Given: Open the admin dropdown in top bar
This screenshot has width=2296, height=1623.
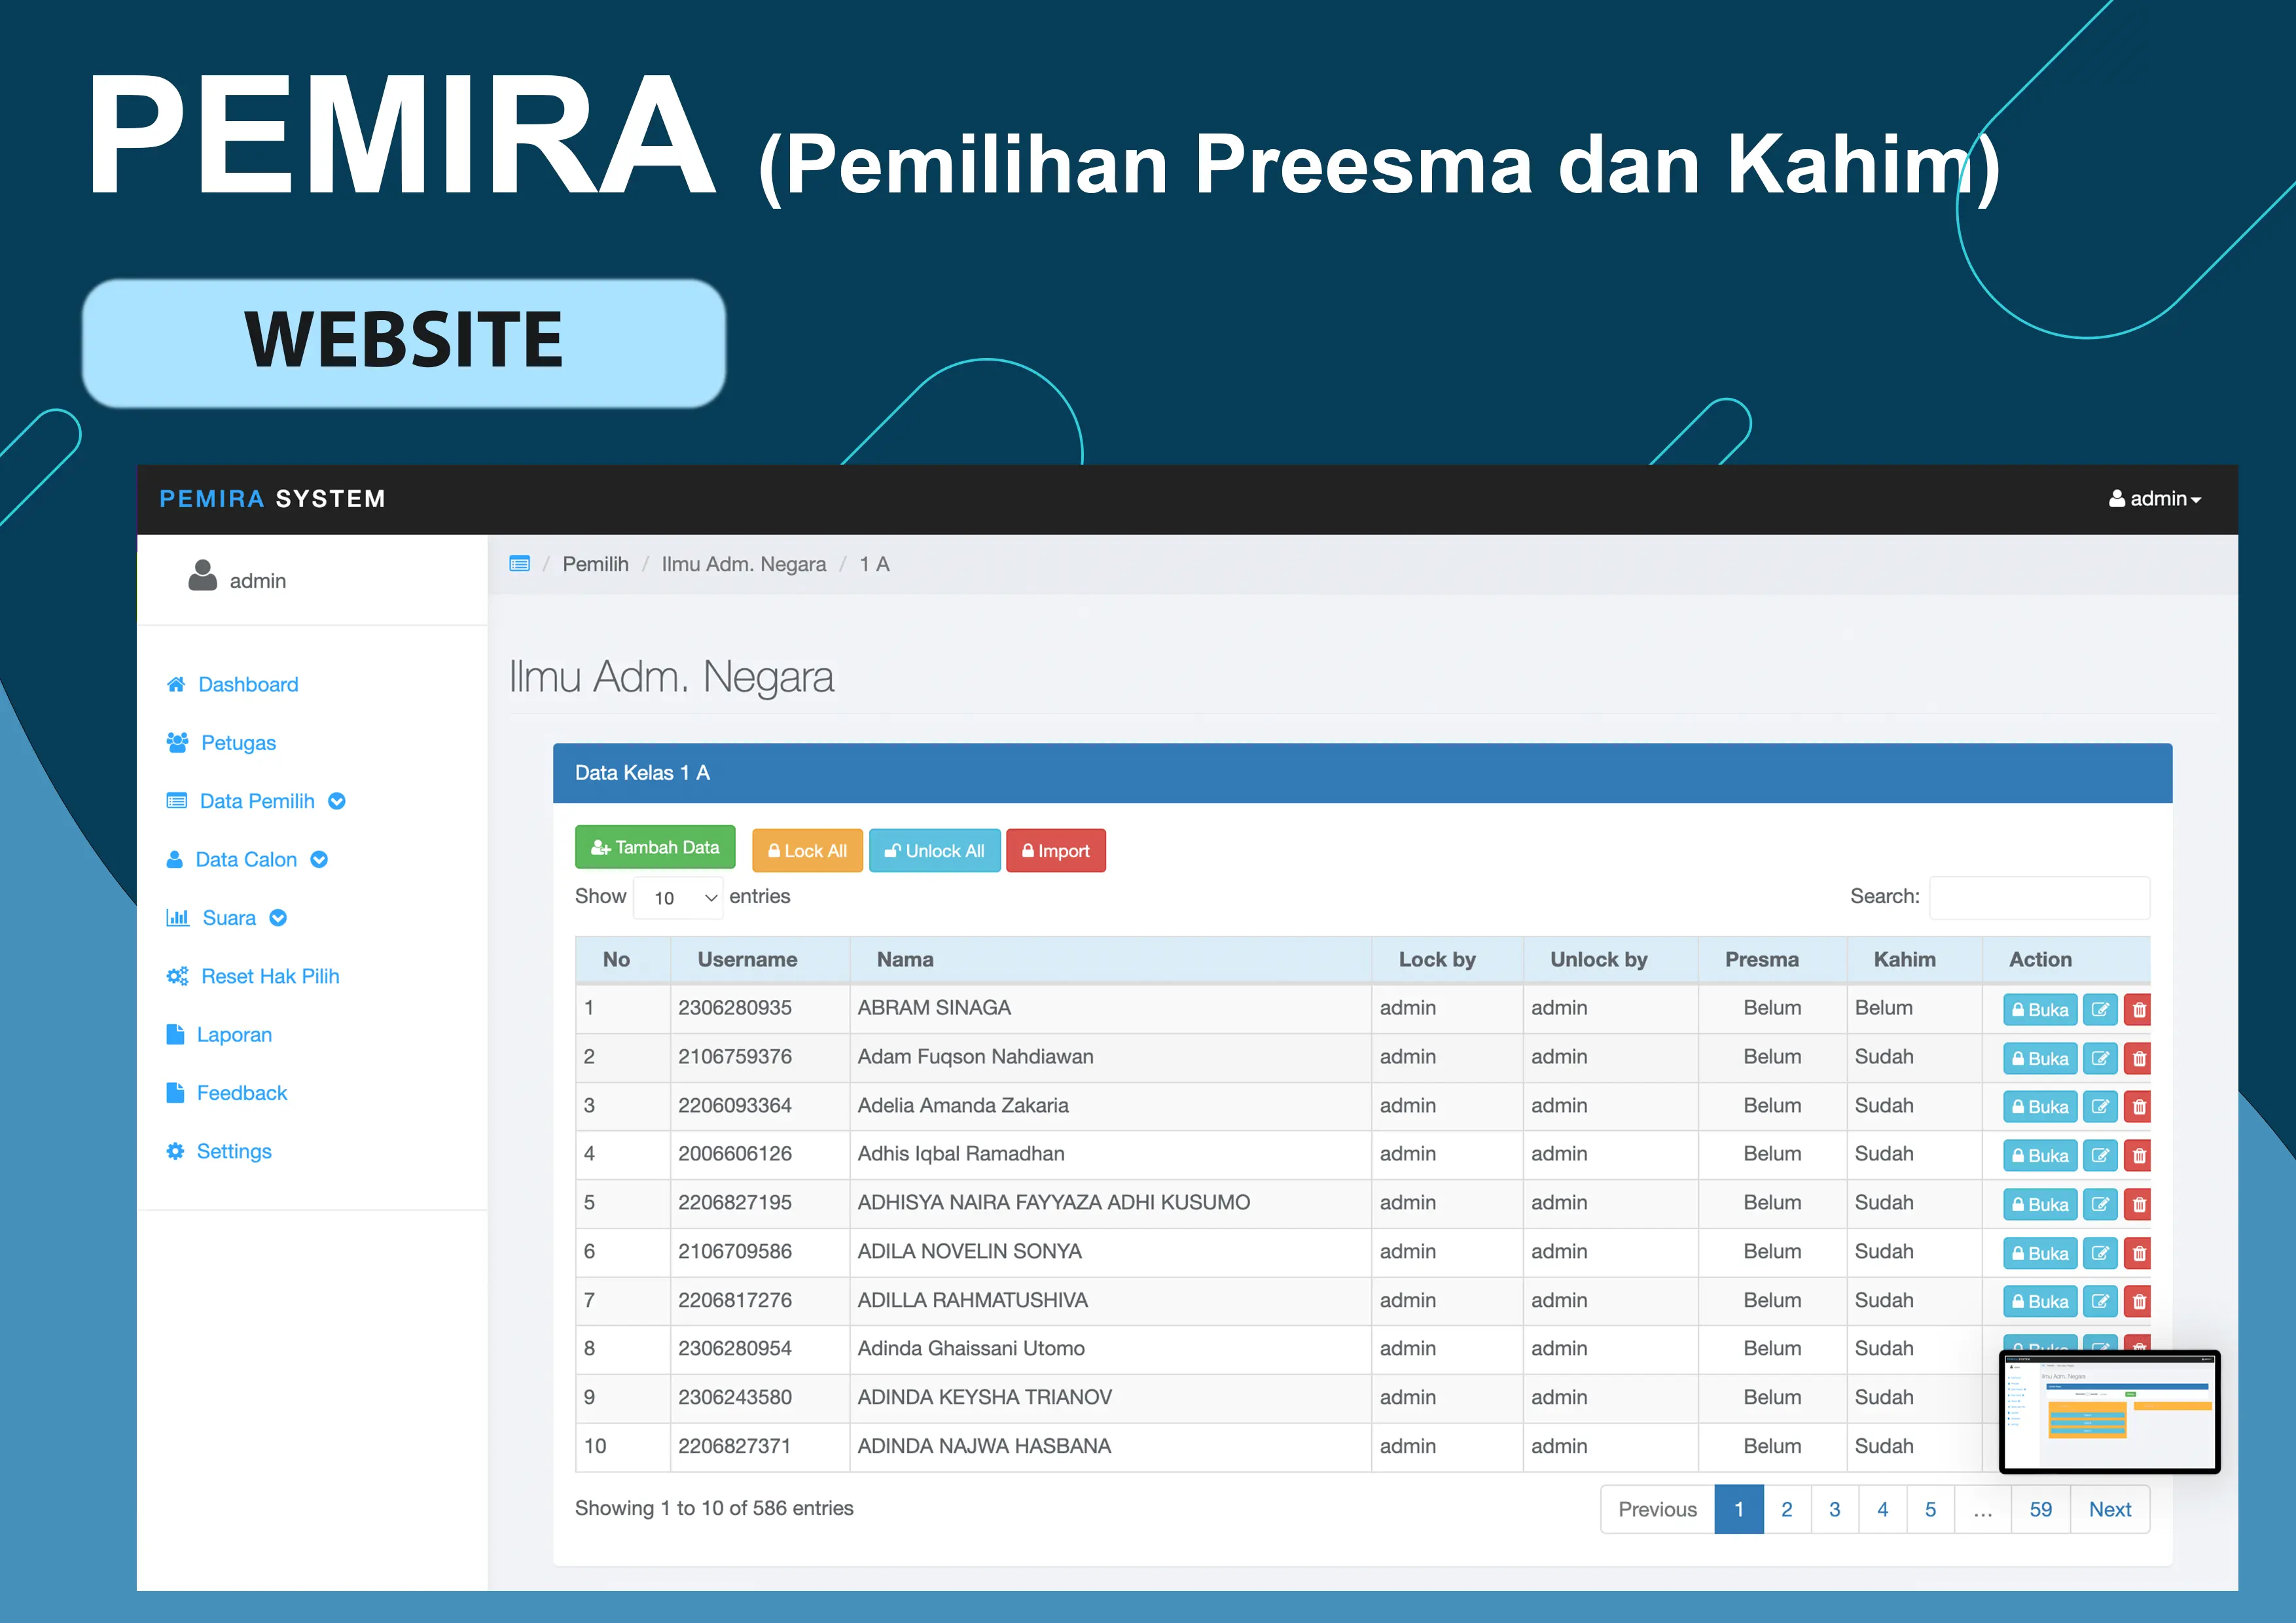Looking at the screenshot, I should click(x=2155, y=499).
